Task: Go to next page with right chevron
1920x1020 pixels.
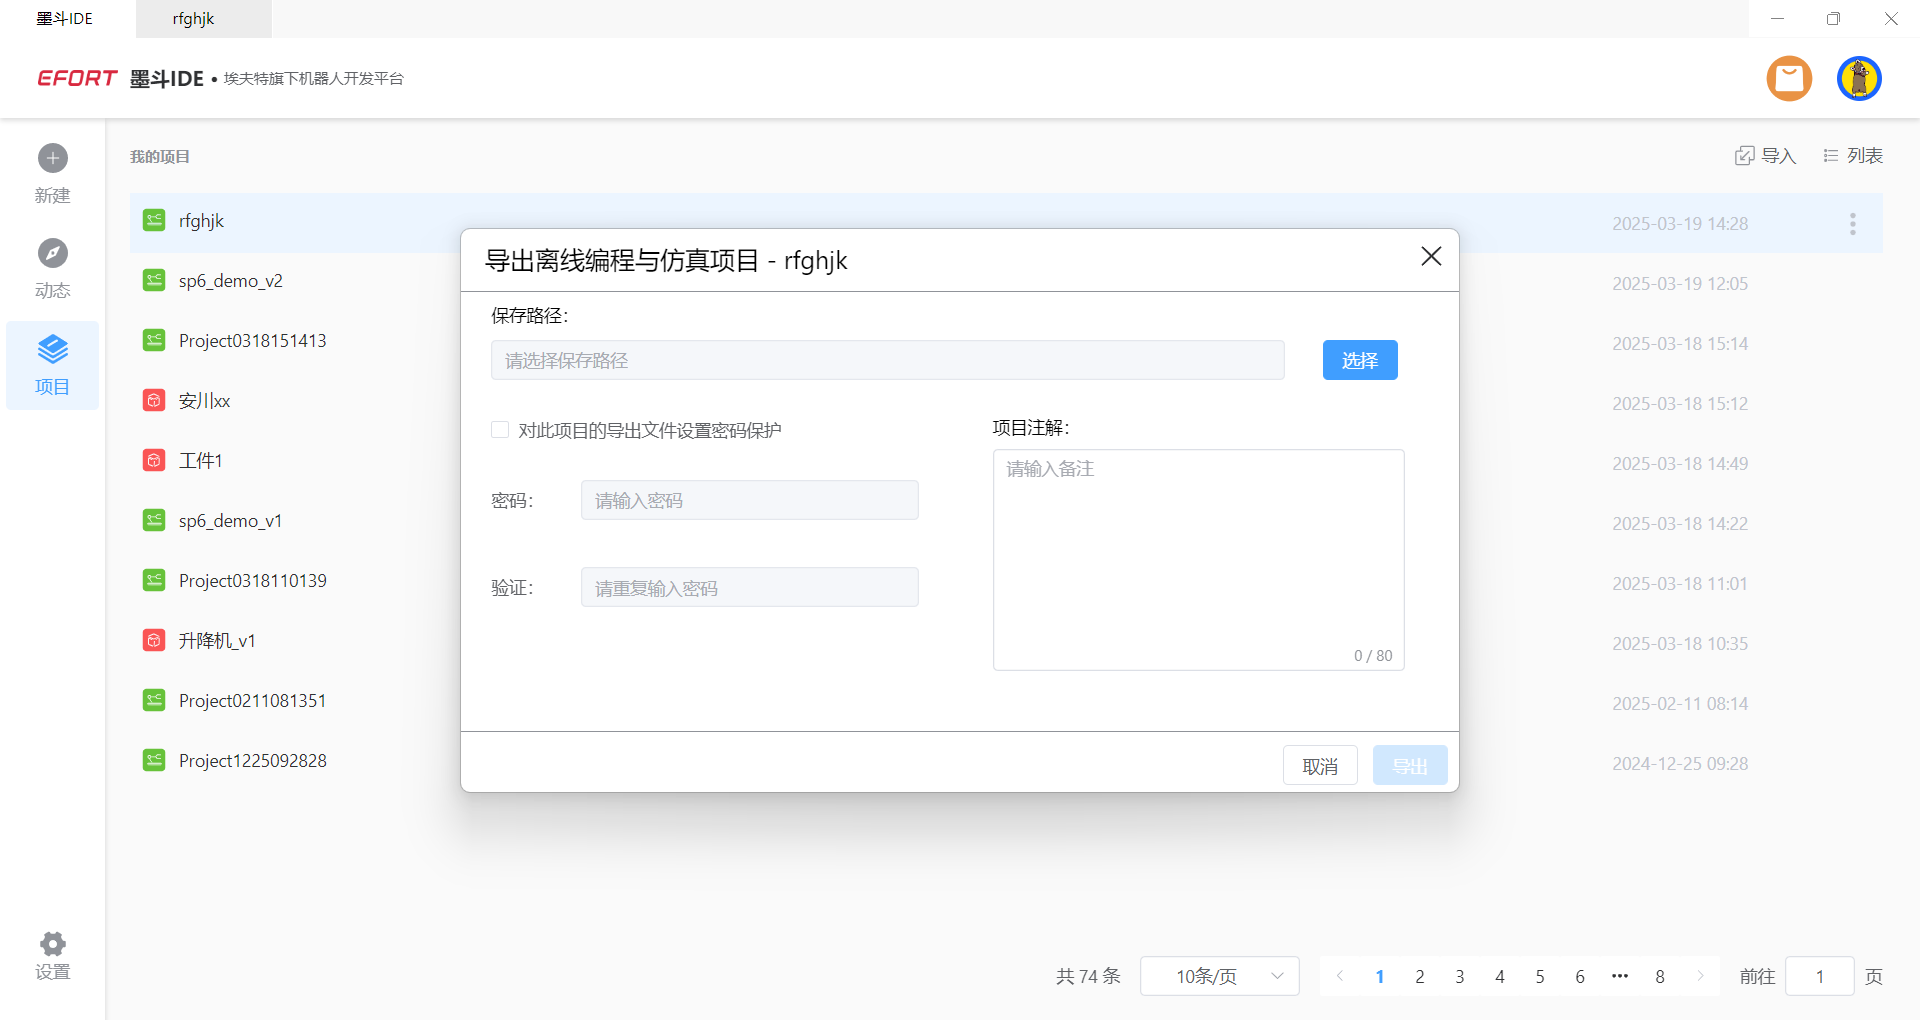Action: pyautogui.click(x=1700, y=976)
